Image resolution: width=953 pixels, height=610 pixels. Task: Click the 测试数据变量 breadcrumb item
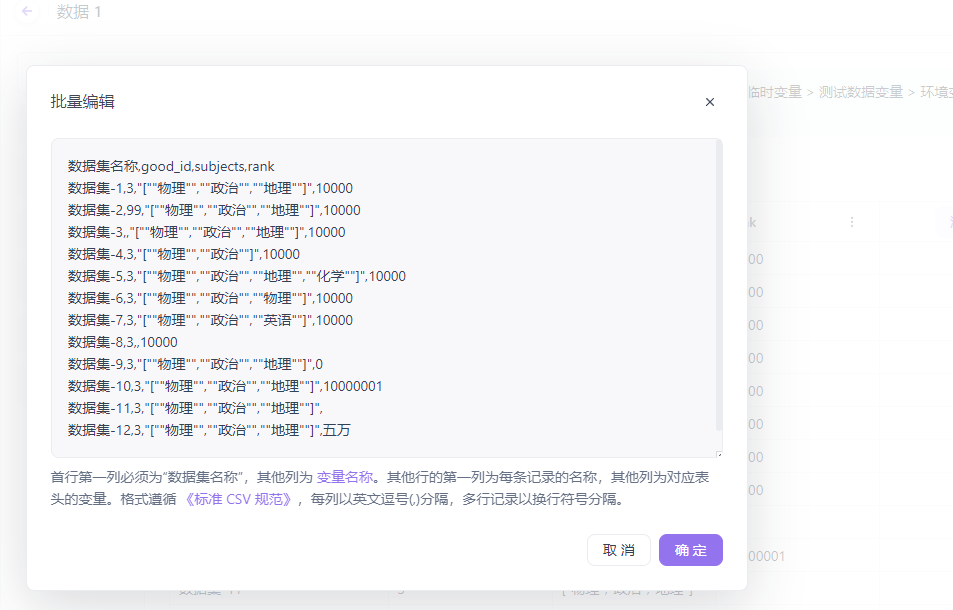click(x=860, y=92)
